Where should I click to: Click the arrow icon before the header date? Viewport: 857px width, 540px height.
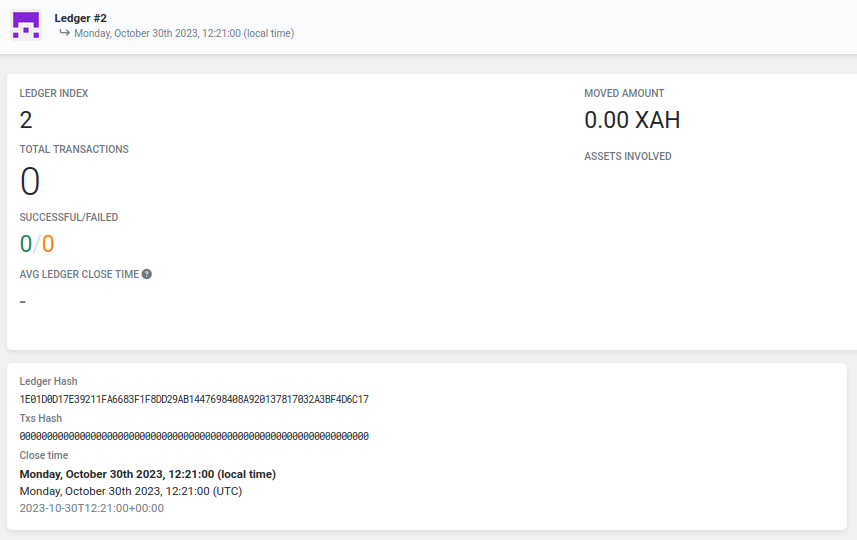click(64, 33)
